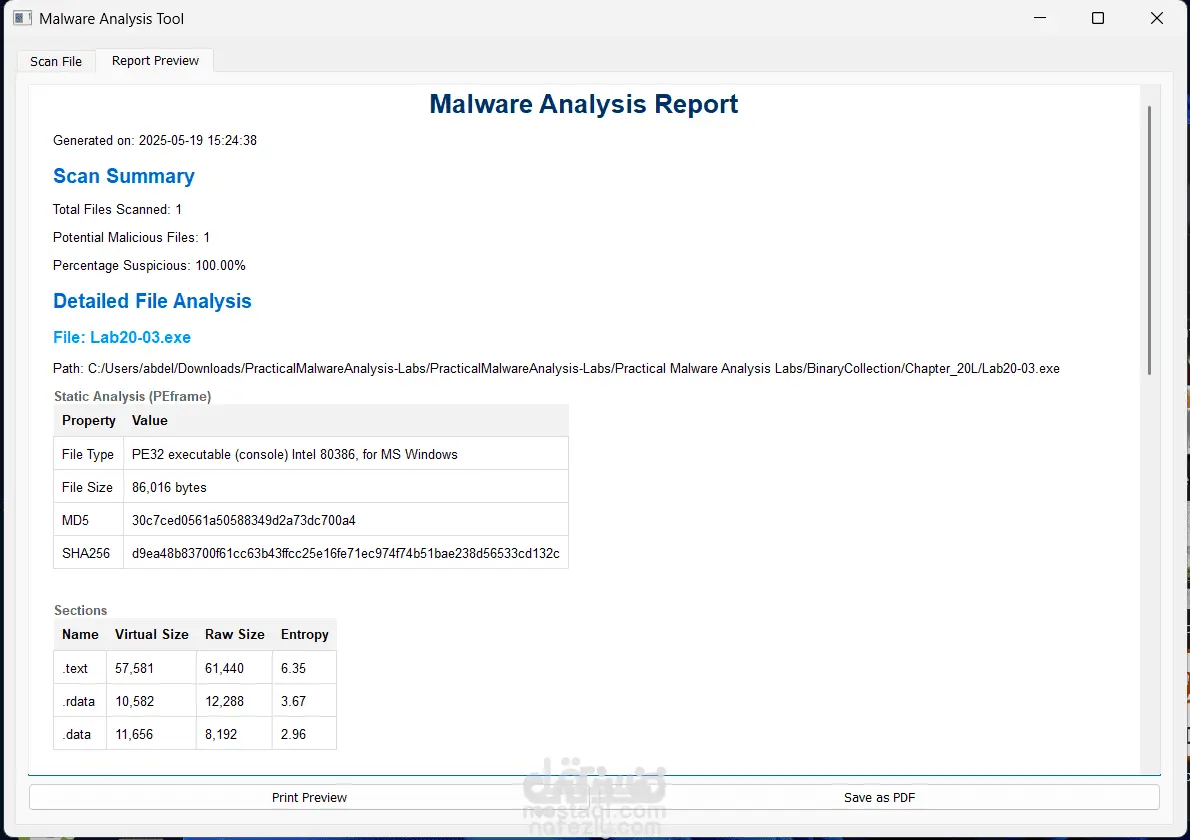Click the Name column header
Screen dimensions: 1190x840
(x=80, y=634)
